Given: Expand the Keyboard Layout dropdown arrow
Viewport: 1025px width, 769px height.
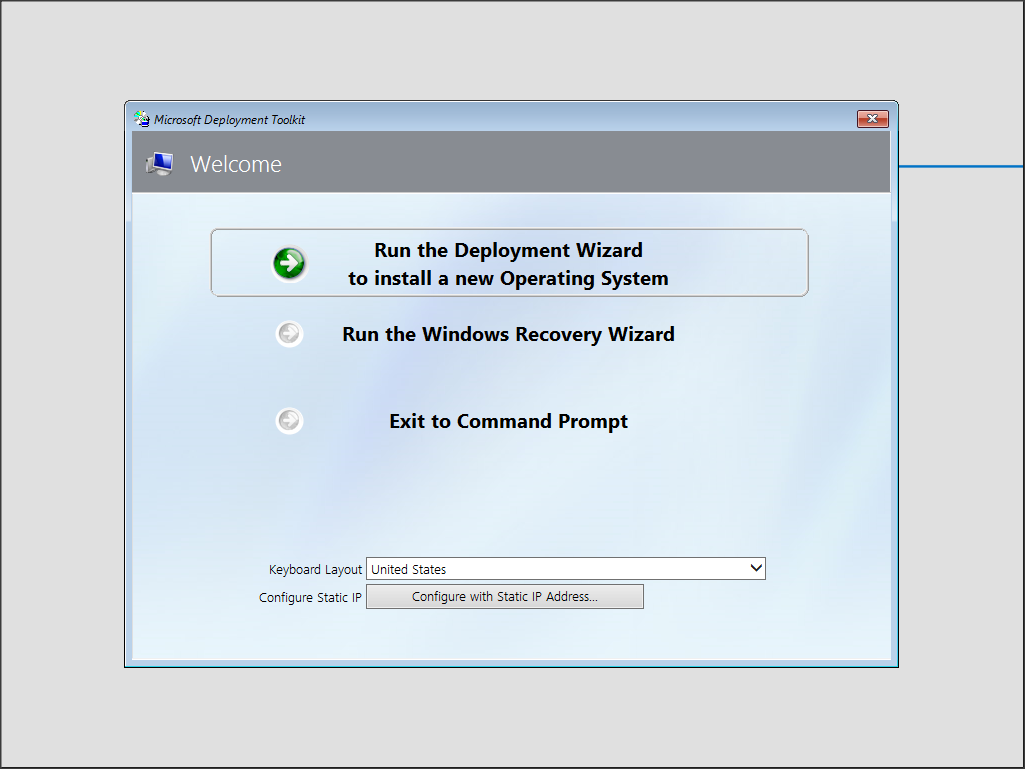Looking at the screenshot, I should tap(756, 568).
